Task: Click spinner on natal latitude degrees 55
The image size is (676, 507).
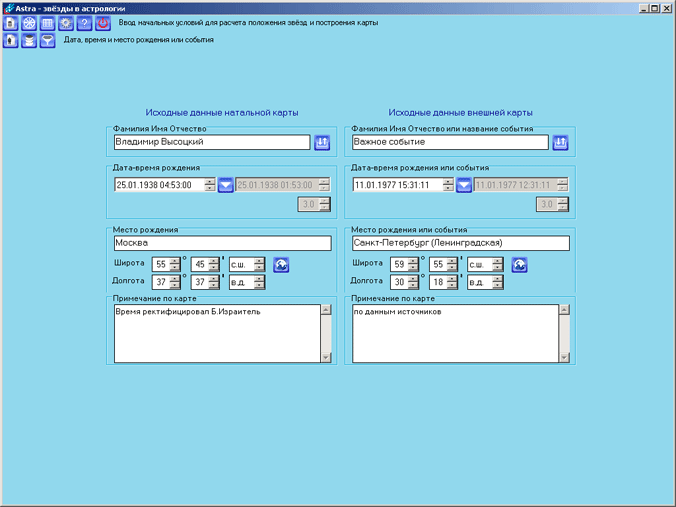Action: coord(176,265)
